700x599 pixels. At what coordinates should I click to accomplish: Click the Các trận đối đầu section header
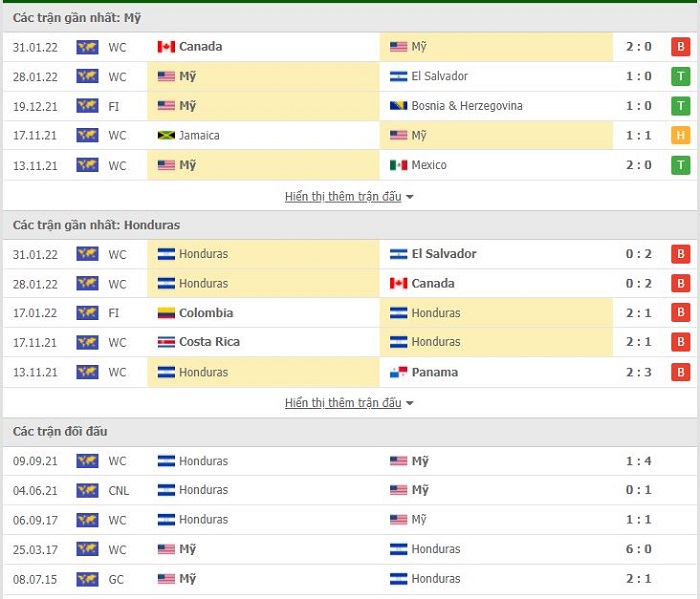click(60, 432)
